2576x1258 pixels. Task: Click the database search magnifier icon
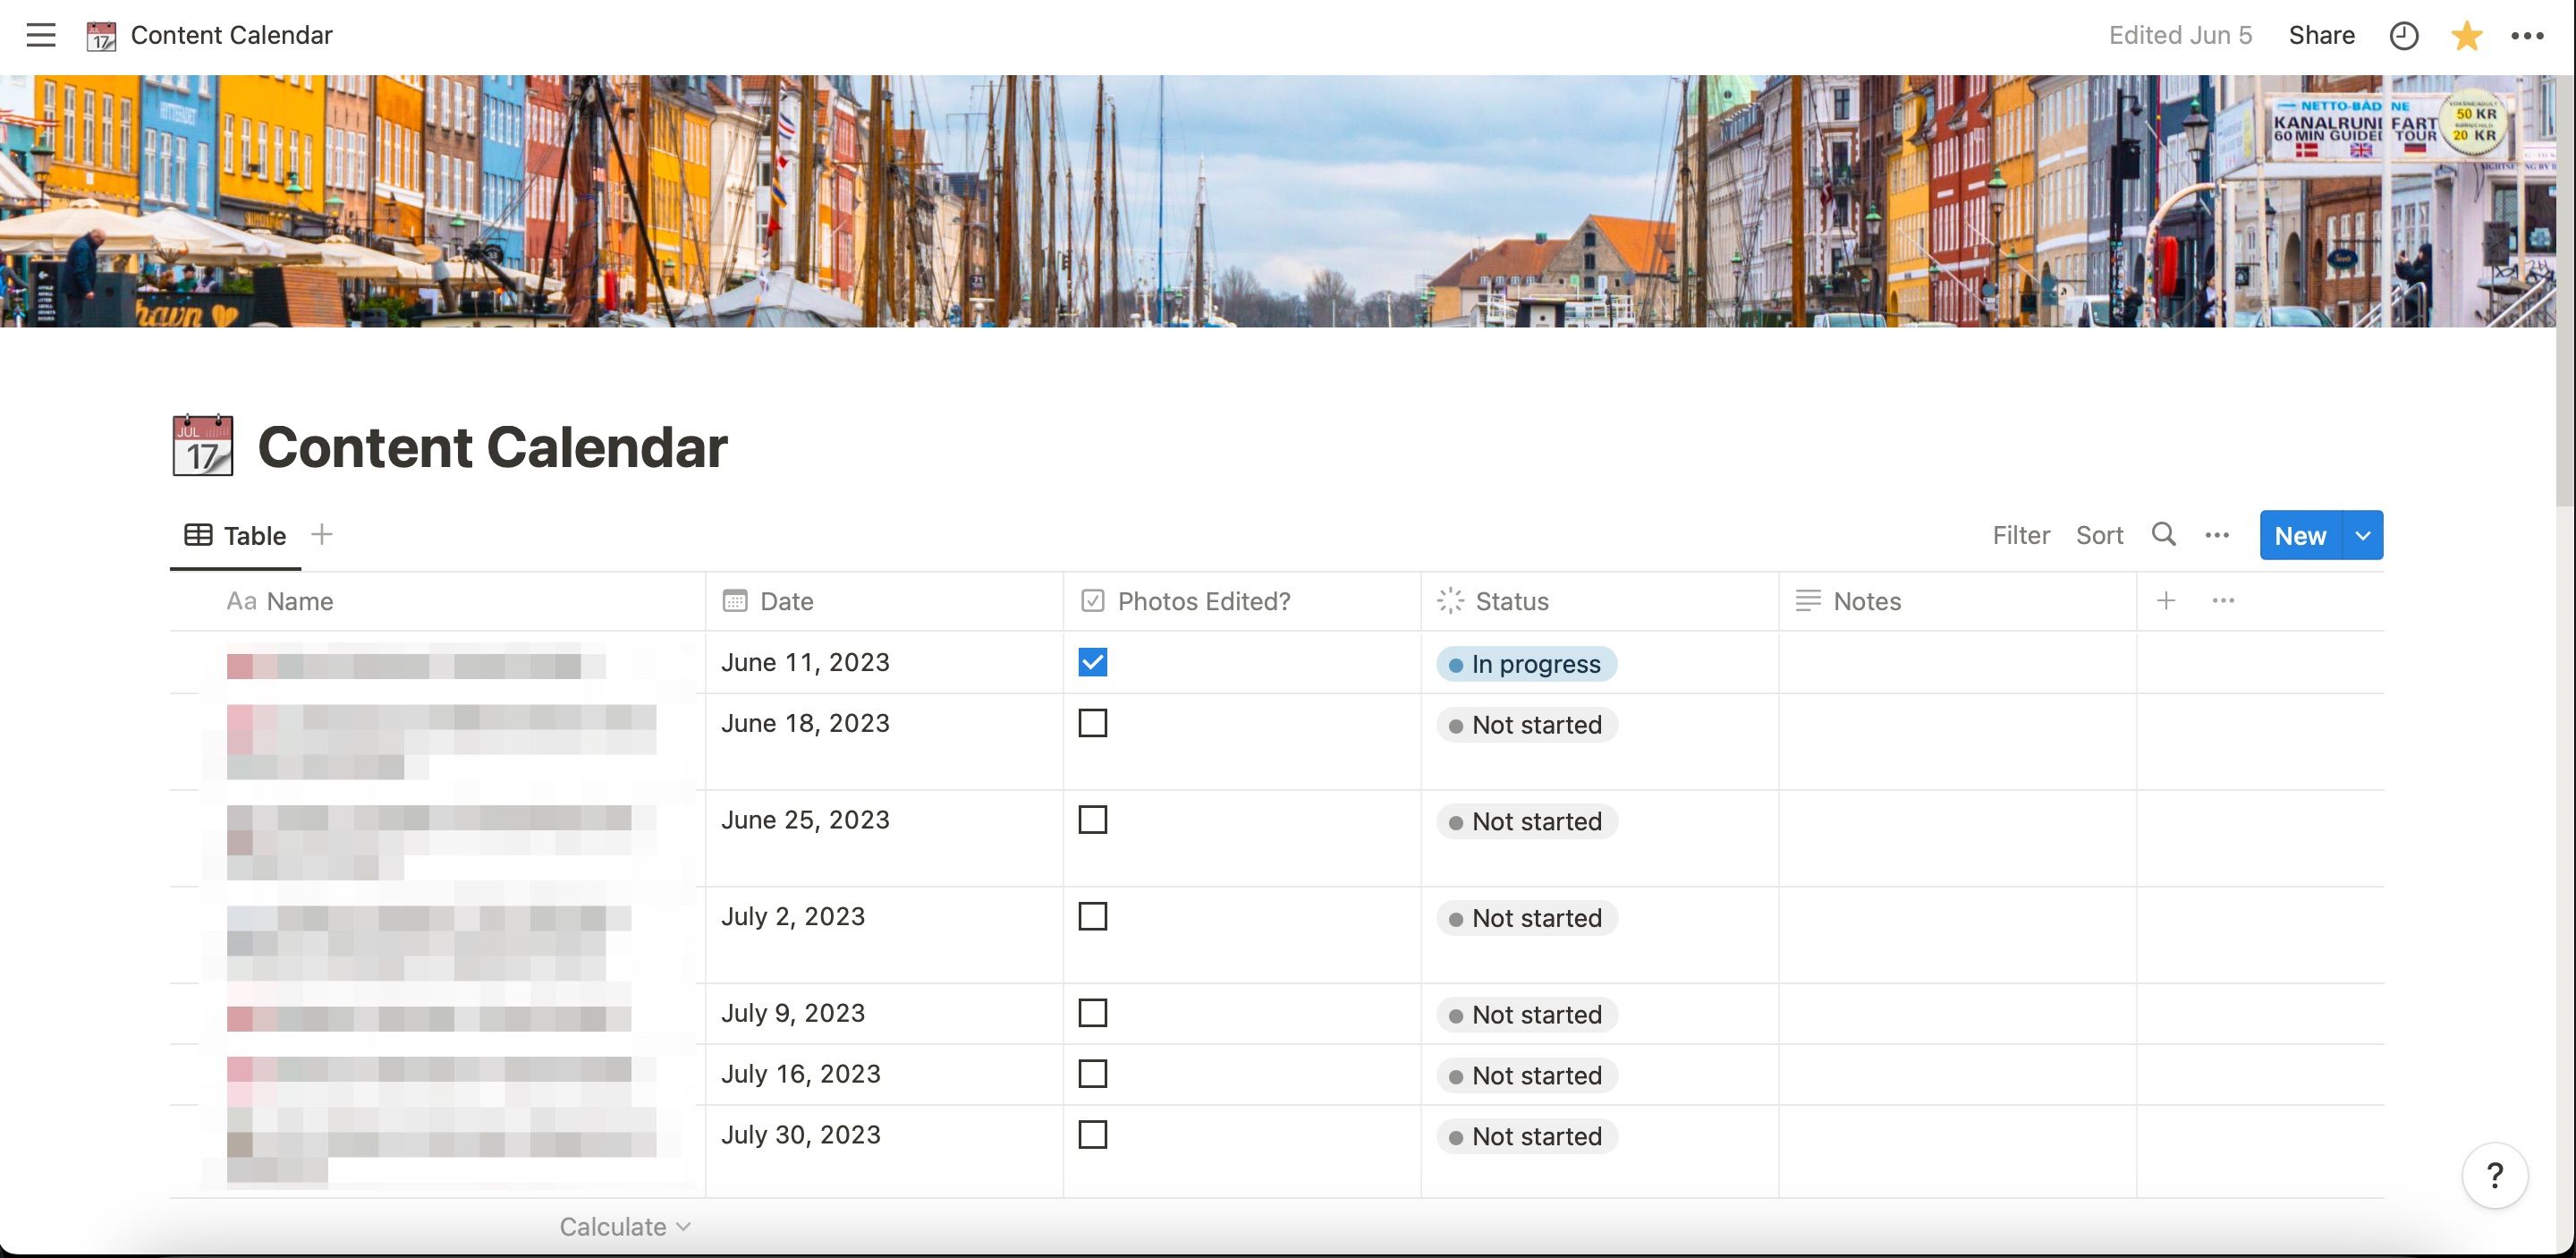[x=2163, y=535]
